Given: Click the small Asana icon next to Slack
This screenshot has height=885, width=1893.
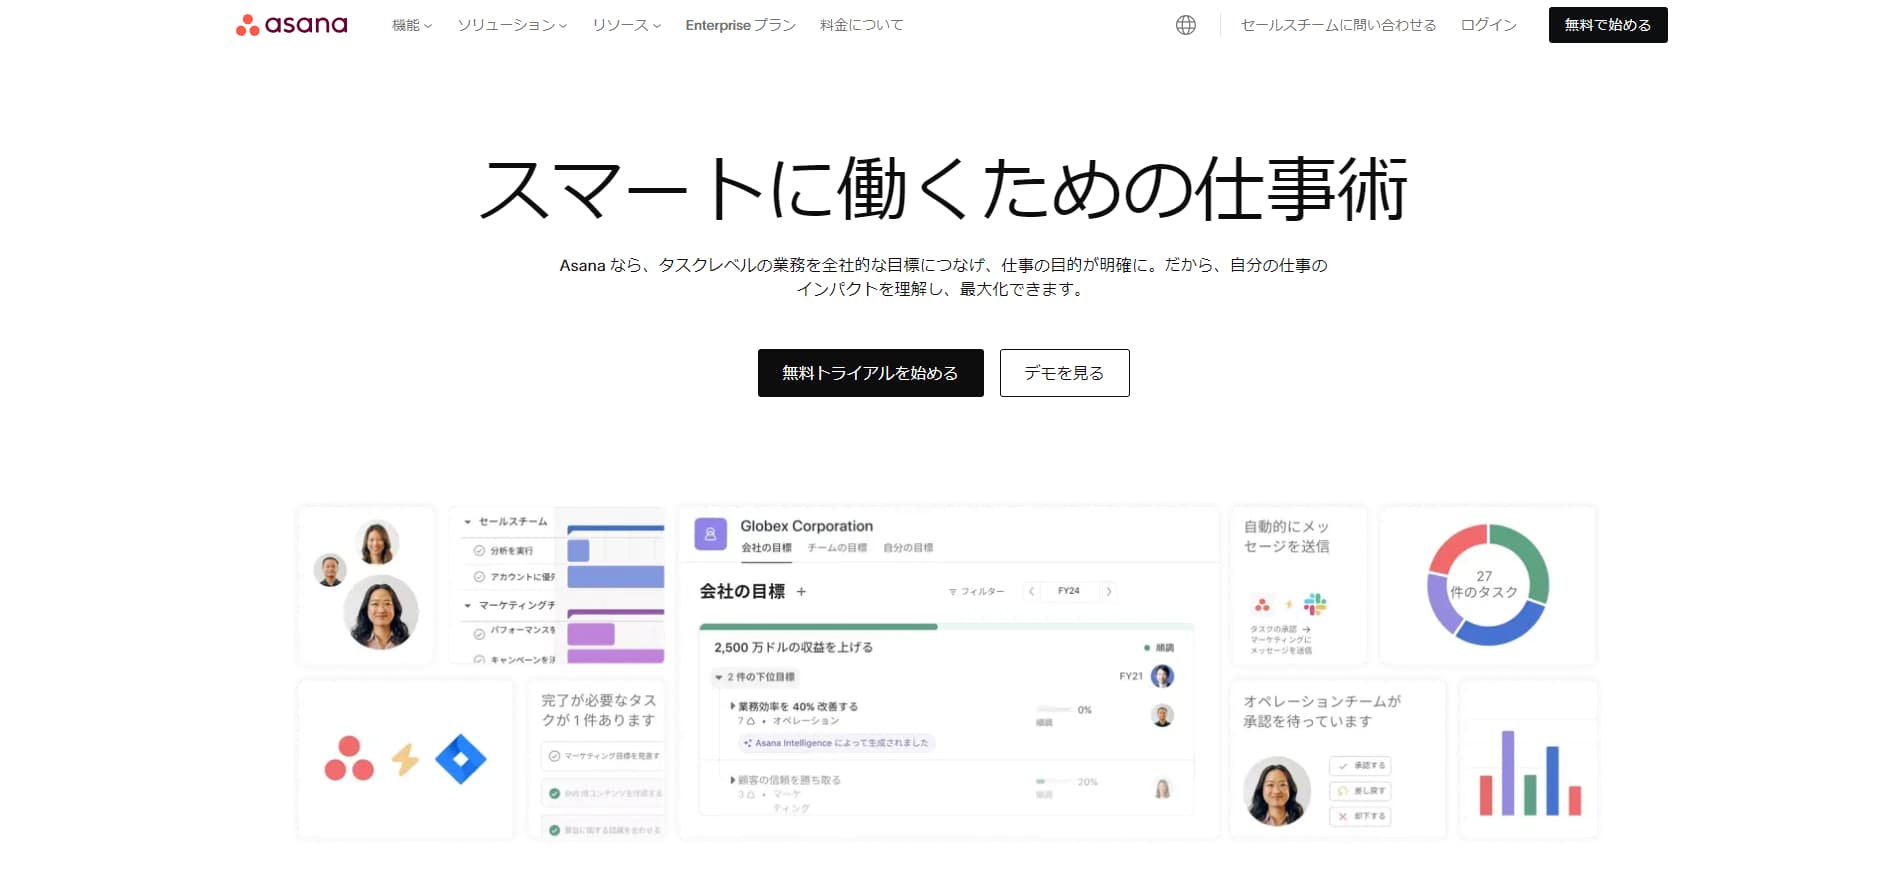Looking at the screenshot, I should (1262, 605).
